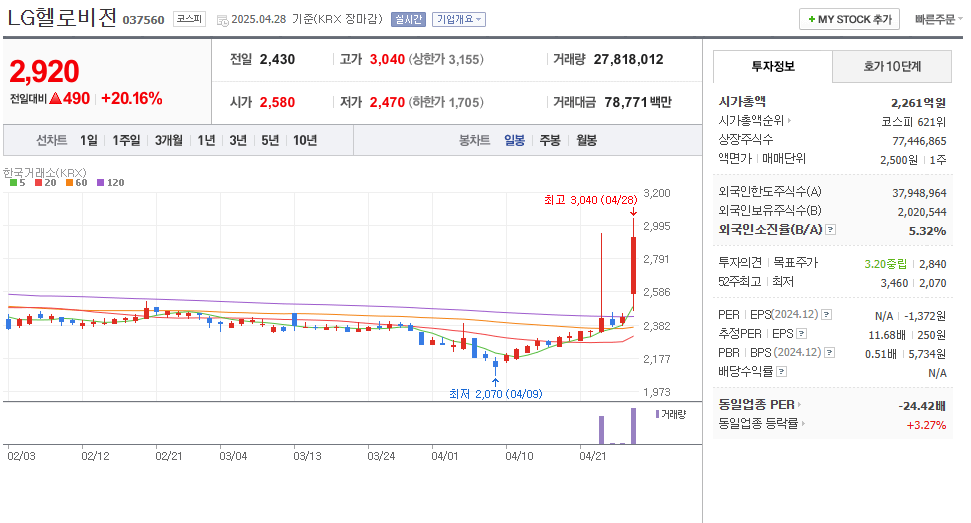Click the 코스피 market badge
This screenshot has width=971, height=523.
click(x=189, y=19)
